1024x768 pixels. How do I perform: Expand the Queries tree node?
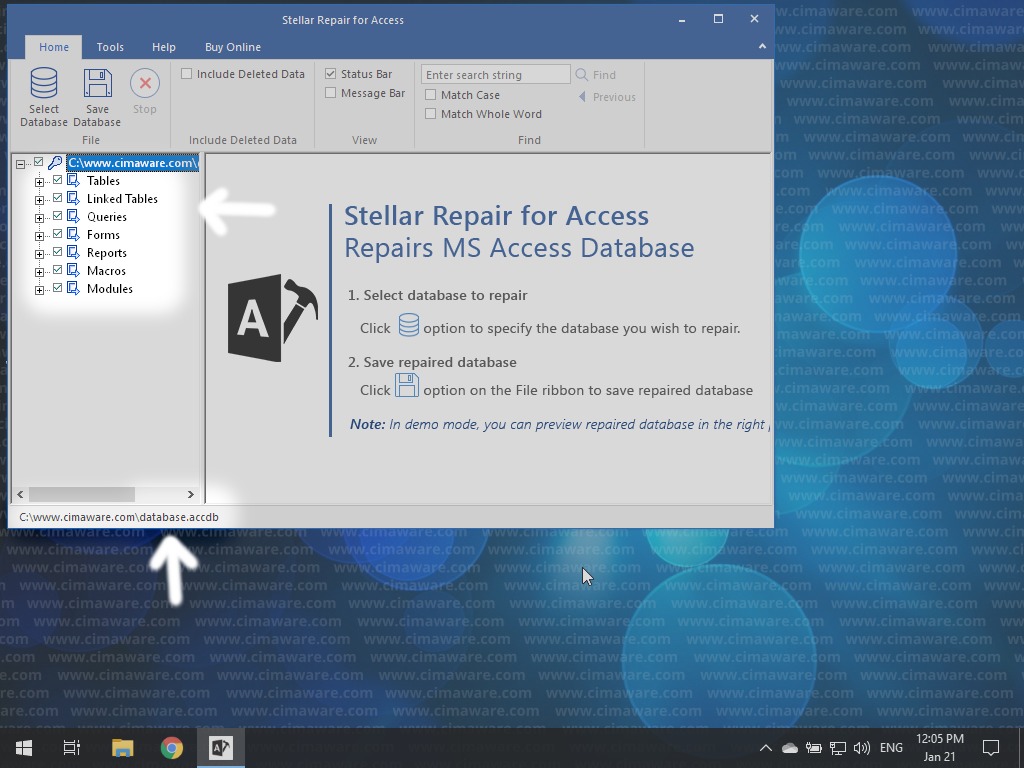[39, 218]
